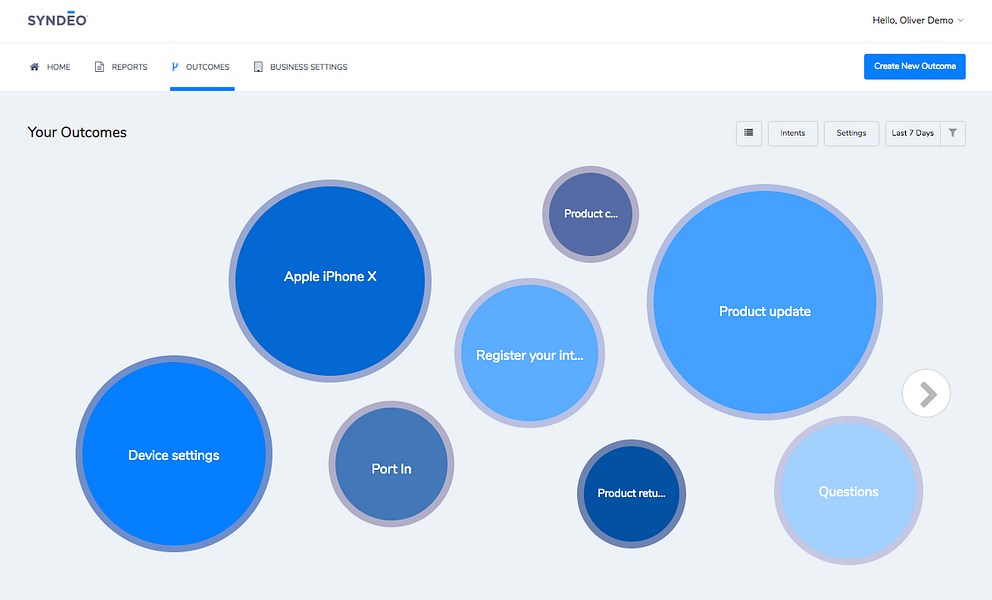This screenshot has height=600, width=992.
Task: Select the Product retu... bubble
Action: pyautogui.click(x=631, y=494)
